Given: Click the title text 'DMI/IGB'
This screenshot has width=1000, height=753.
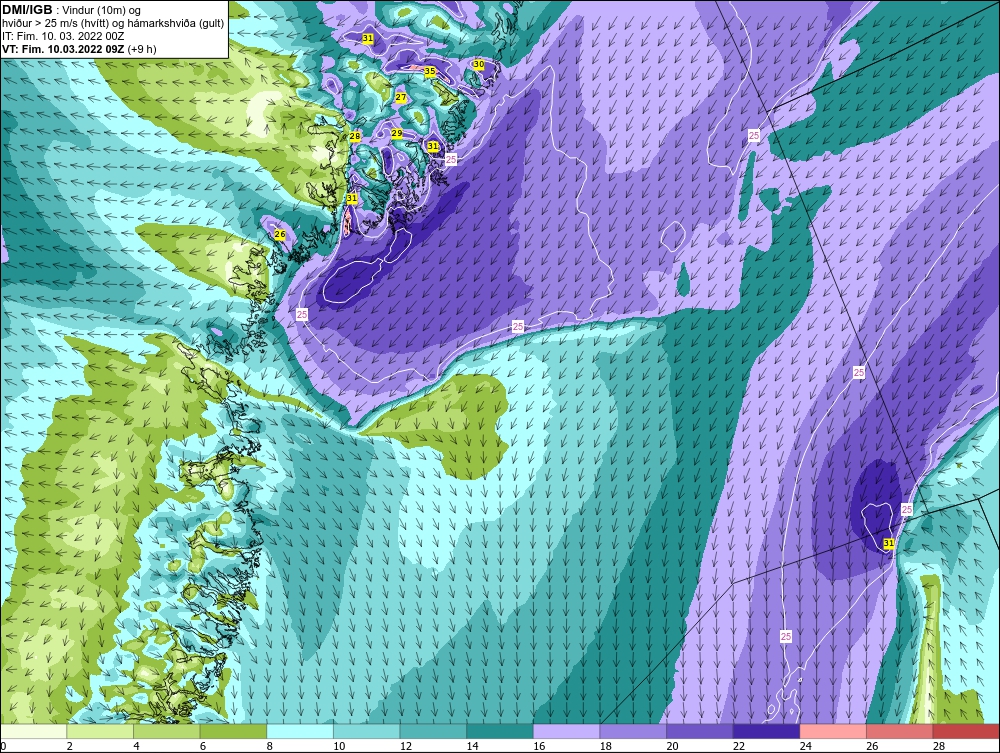Looking at the screenshot, I should pyautogui.click(x=27, y=10).
